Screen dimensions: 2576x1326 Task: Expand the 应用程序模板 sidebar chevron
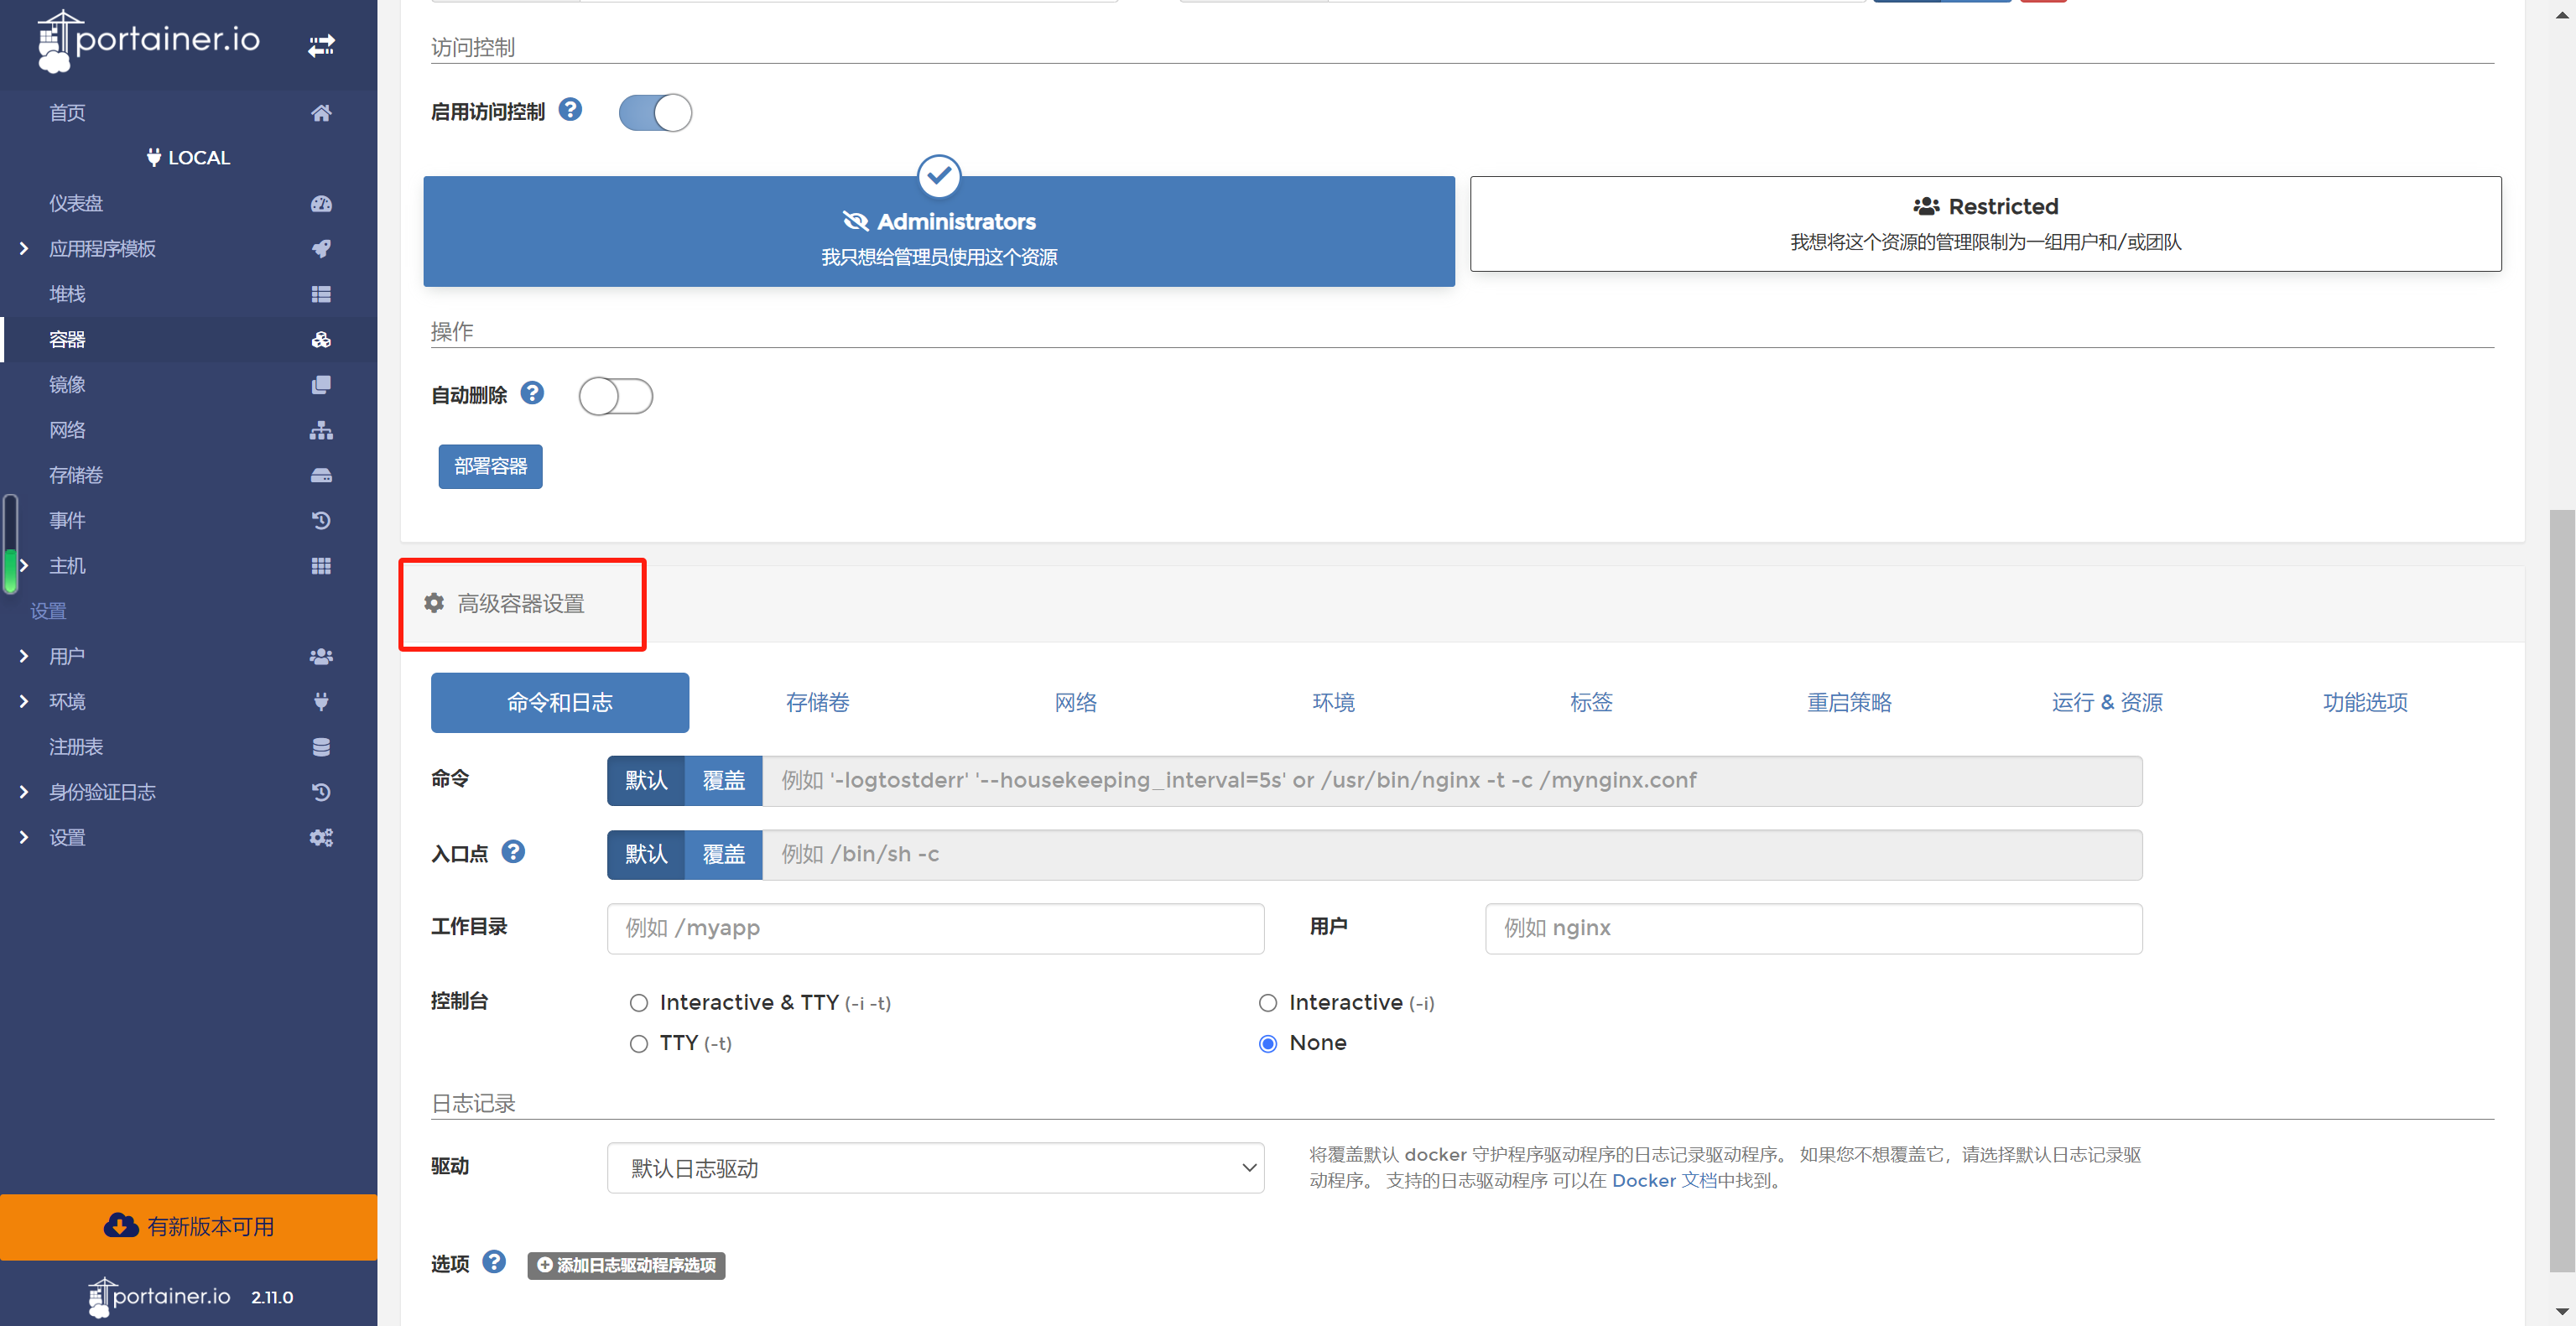click(x=24, y=249)
